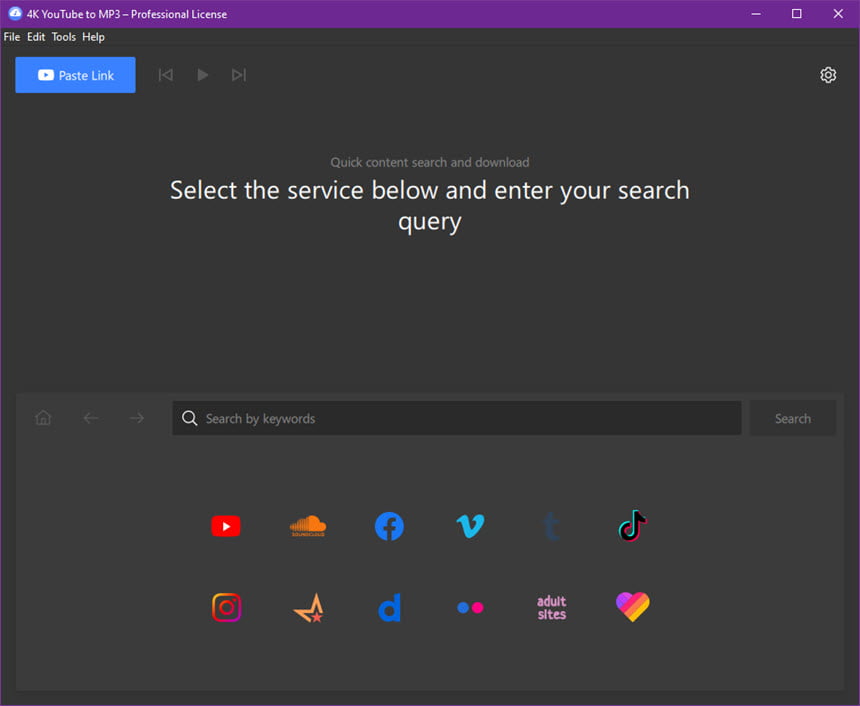This screenshot has height=706, width=860.
Task: Navigate back in the search browser
Action: coord(91,418)
